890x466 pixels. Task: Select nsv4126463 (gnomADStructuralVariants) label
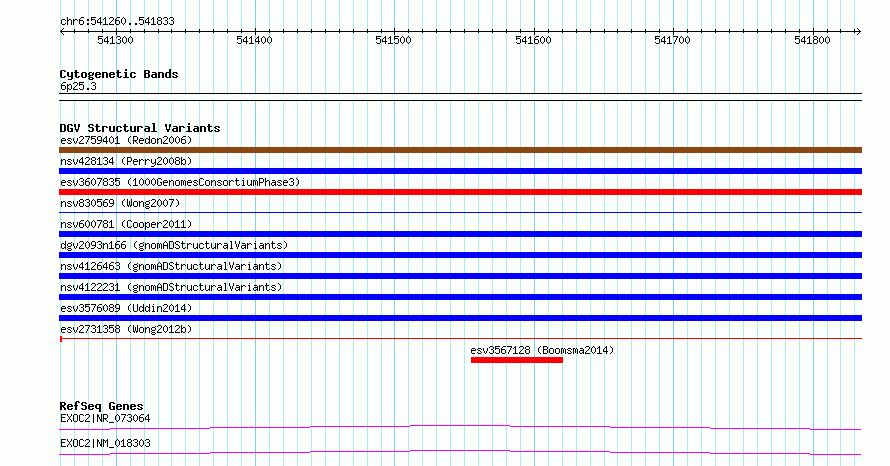171,266
